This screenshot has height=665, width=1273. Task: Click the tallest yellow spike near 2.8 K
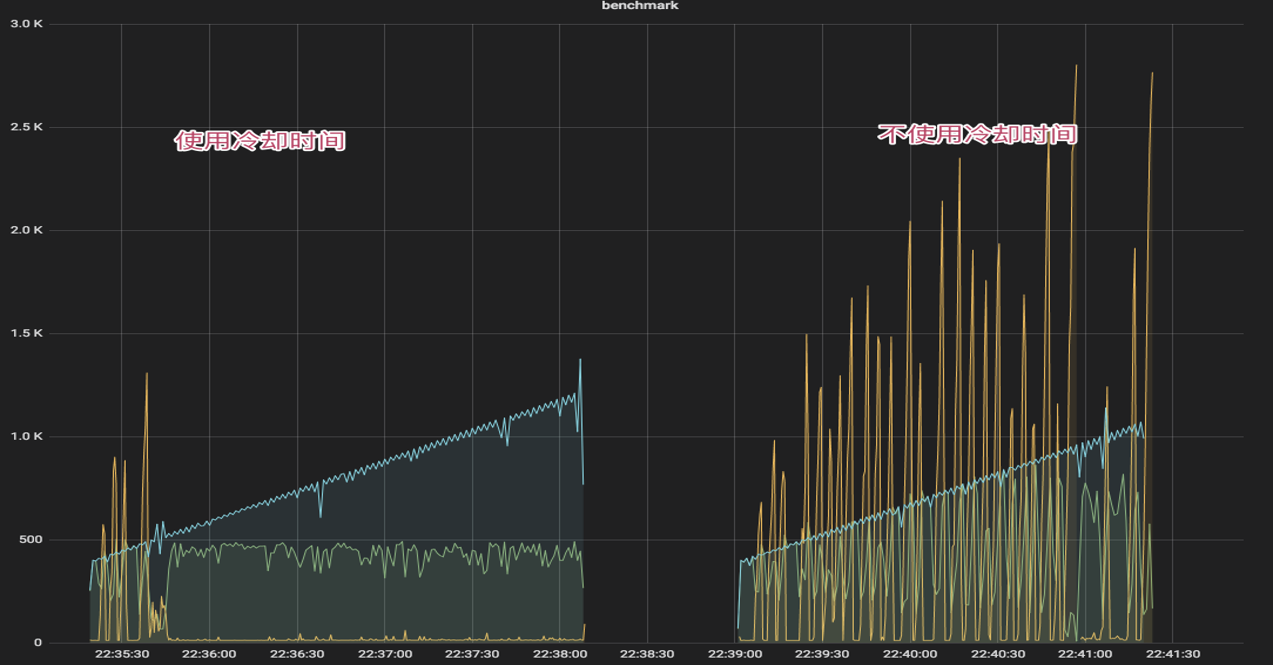click(x=1076, y=66)
